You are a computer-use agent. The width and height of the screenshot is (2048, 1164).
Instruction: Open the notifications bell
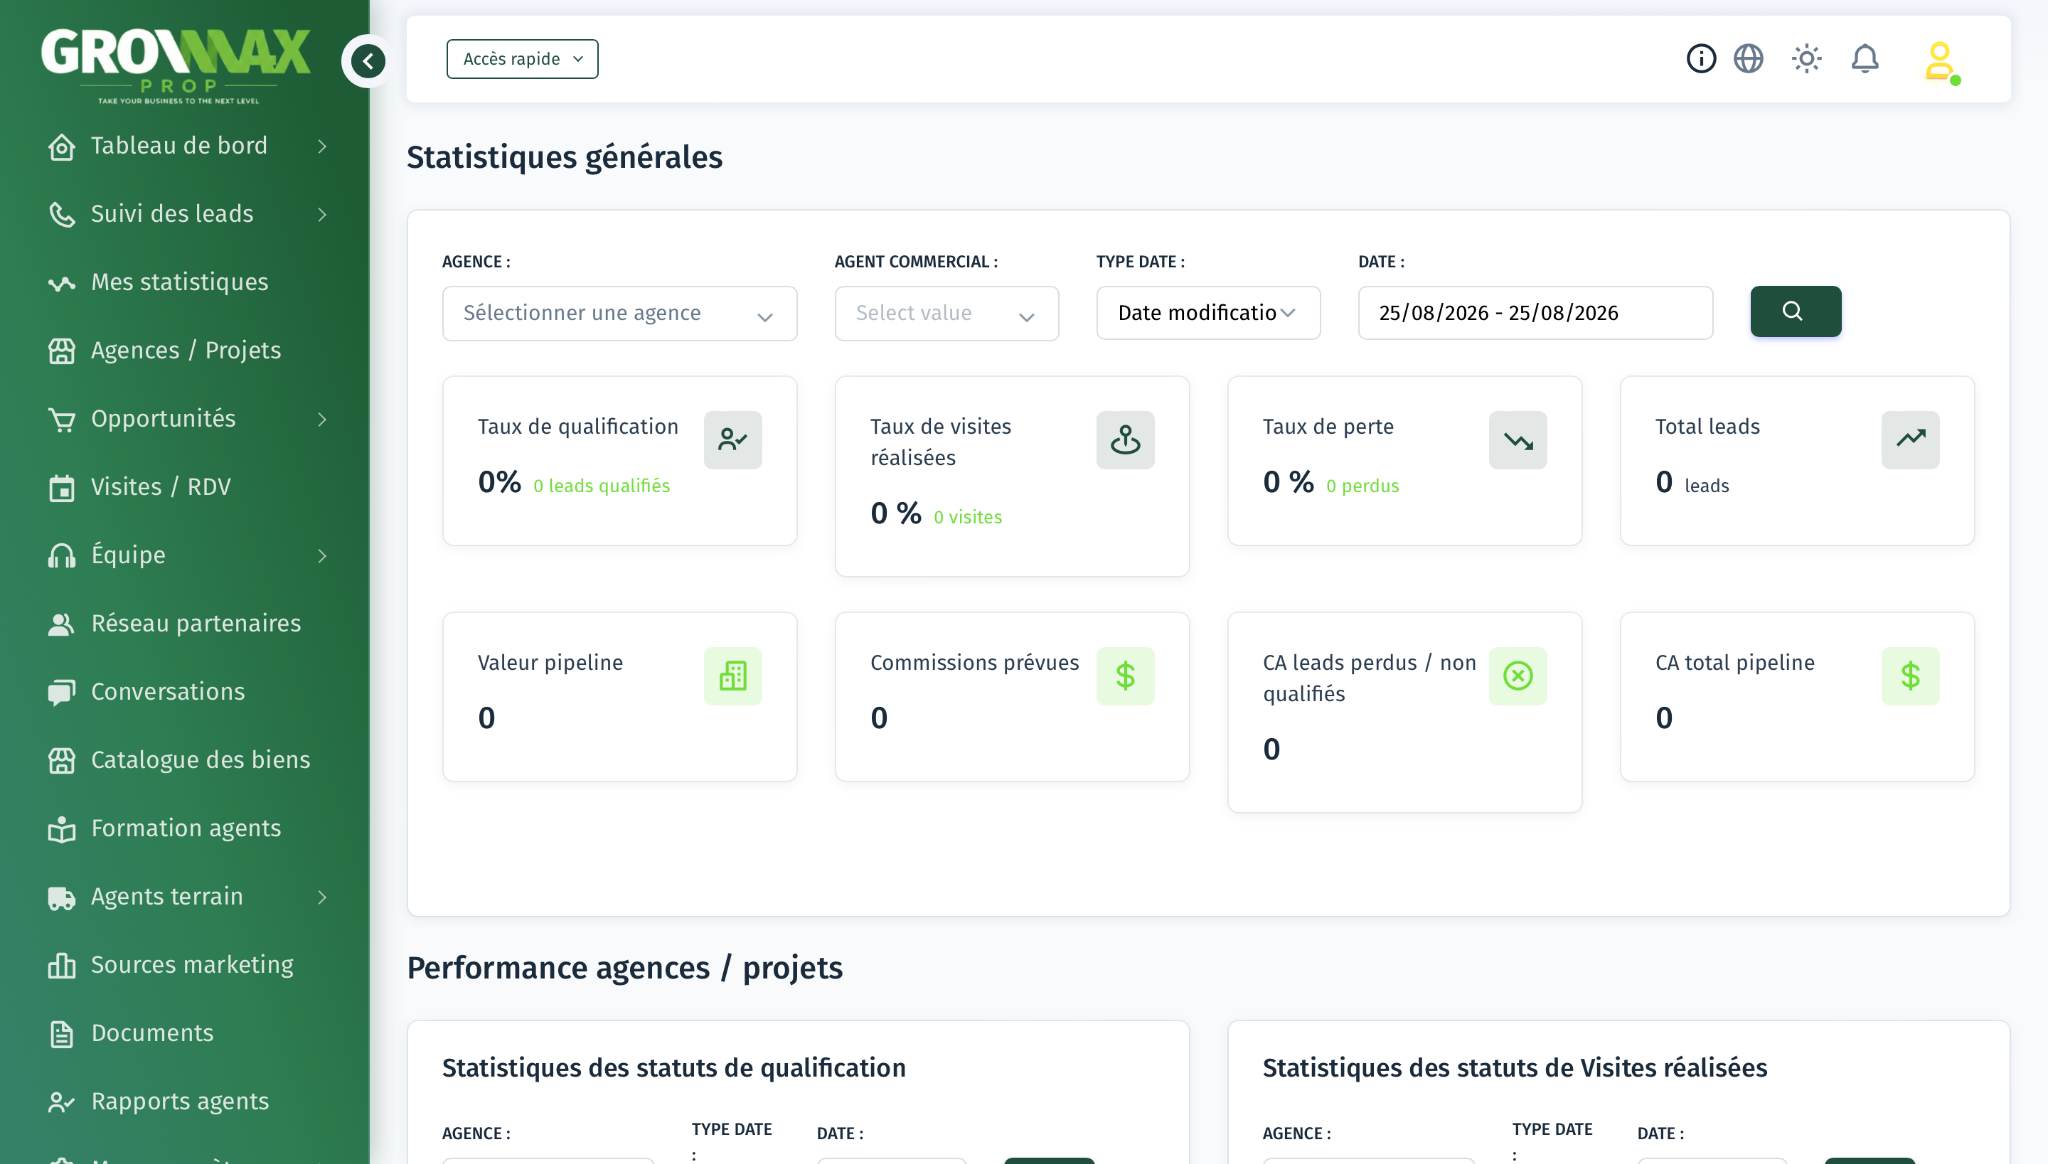1865,59
